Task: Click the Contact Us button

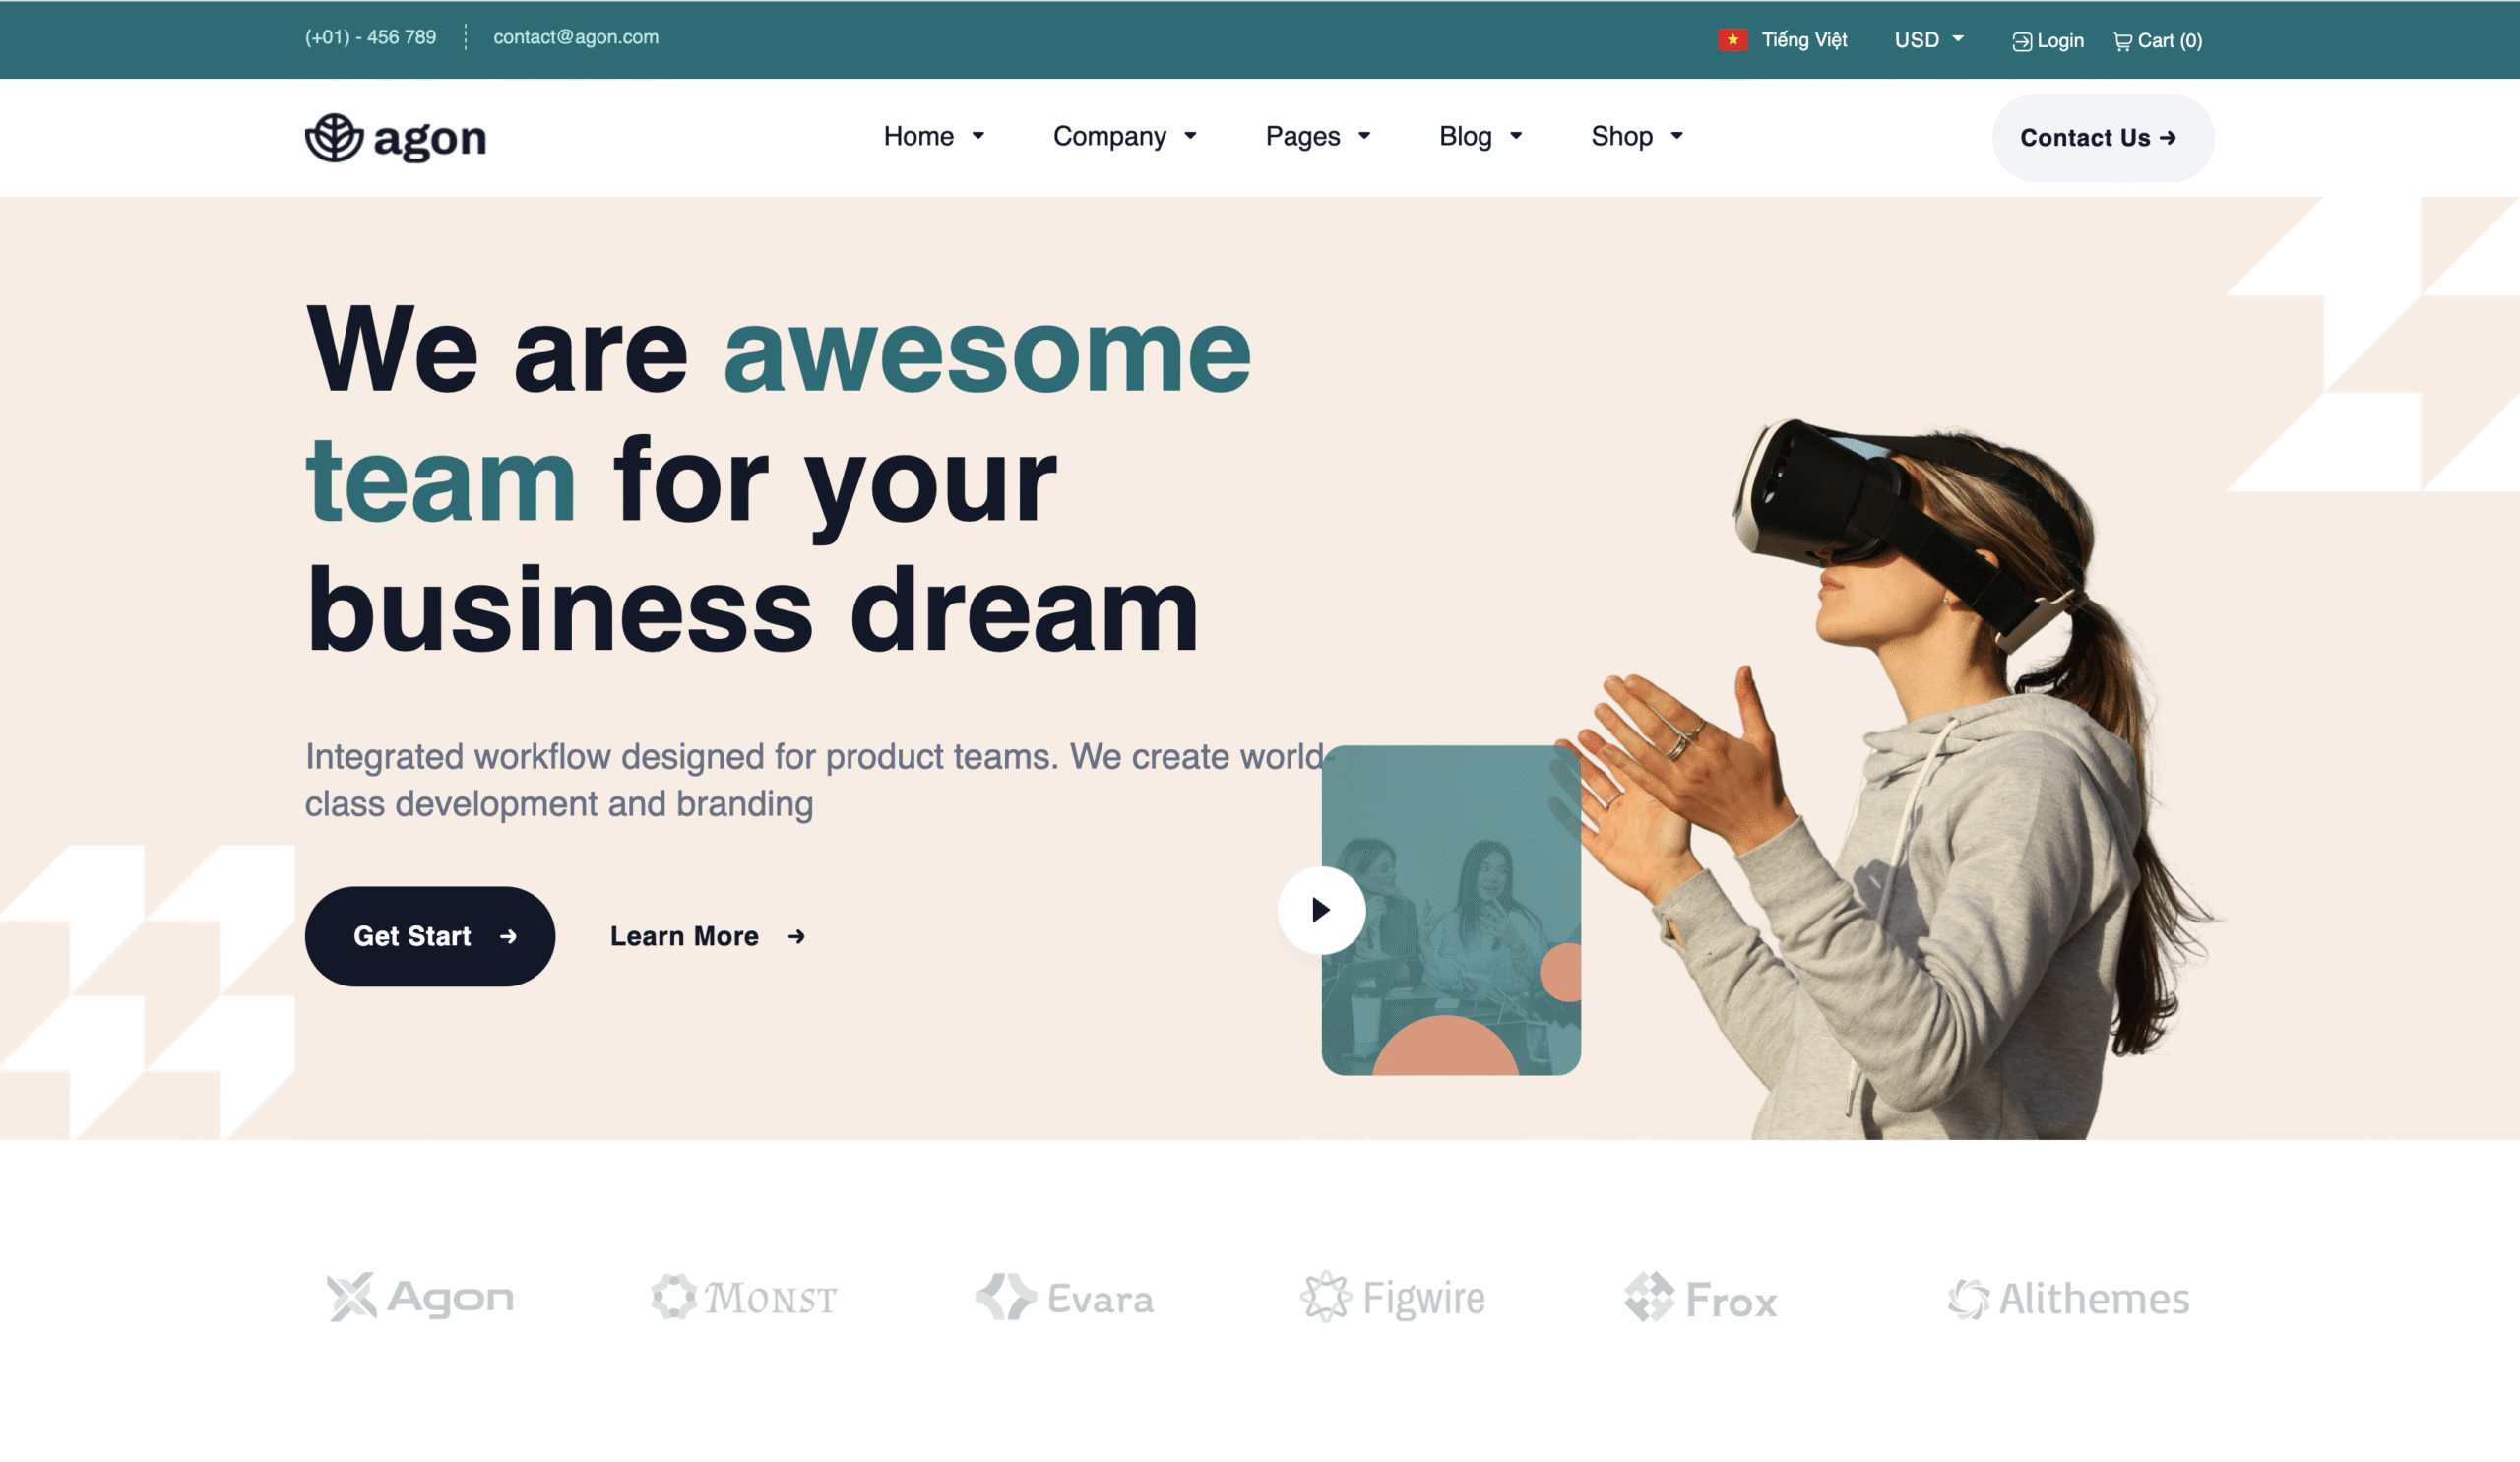Action: click(2102, 138)
